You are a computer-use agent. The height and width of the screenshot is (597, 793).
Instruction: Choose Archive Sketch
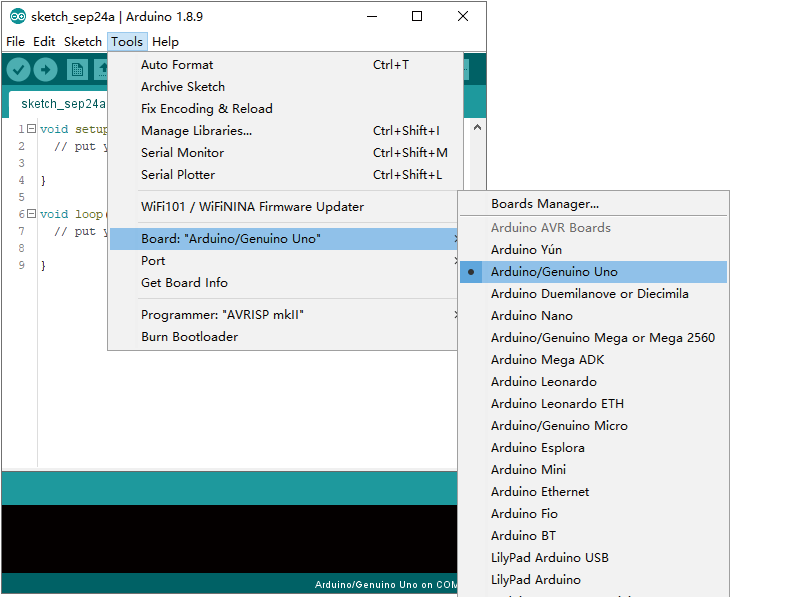point(285,87)
